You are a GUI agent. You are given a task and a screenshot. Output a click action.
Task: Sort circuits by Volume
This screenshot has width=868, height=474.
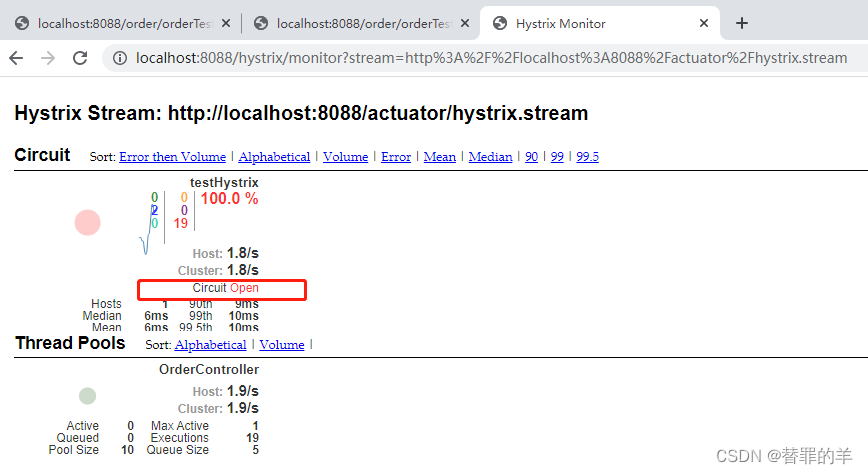click(345, 157)
